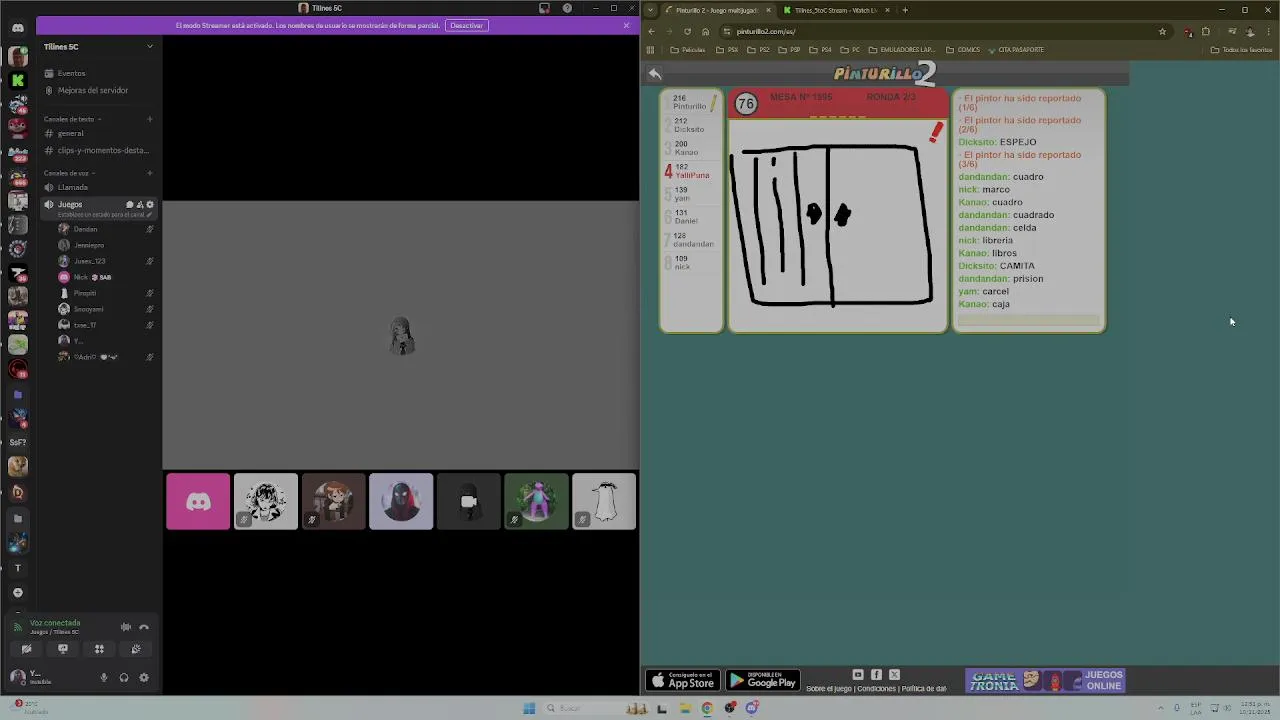1280x720 pixels.
Task: Select the pink Discord logo participant tile
Action: click(198, 501)
